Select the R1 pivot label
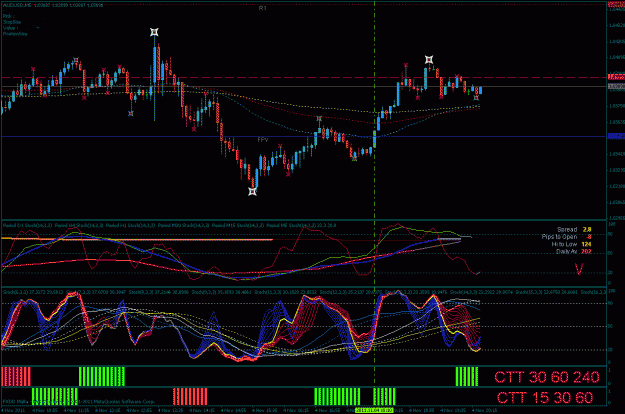The width and height of the screenshot is (625, 414). click(x=262, y=8)
